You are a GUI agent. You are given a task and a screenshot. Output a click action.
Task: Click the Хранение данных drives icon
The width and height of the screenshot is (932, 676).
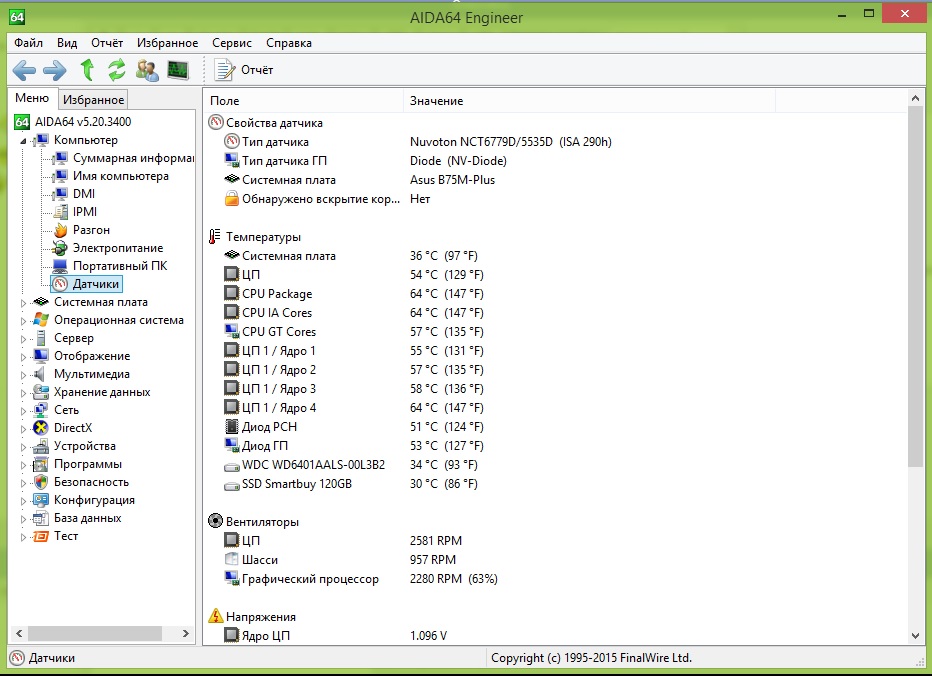pyautogui.click(x=41, y=392)
